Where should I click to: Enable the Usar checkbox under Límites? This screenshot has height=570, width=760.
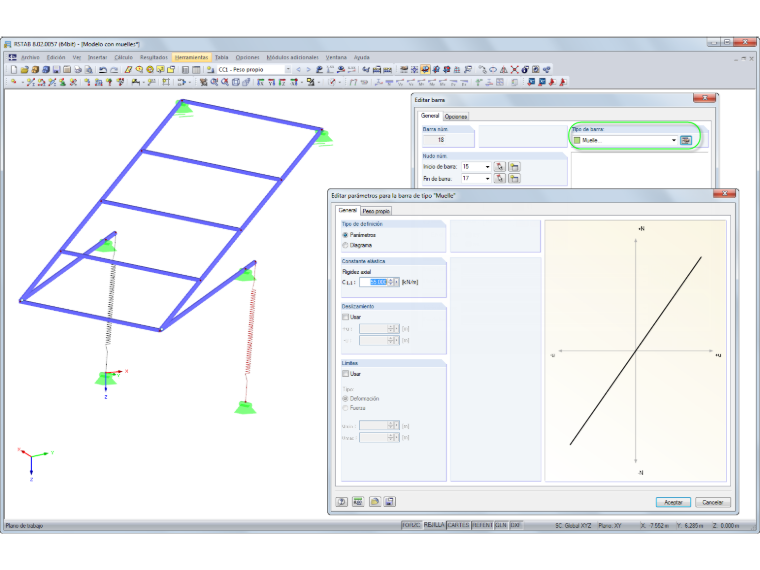[346, 374]
